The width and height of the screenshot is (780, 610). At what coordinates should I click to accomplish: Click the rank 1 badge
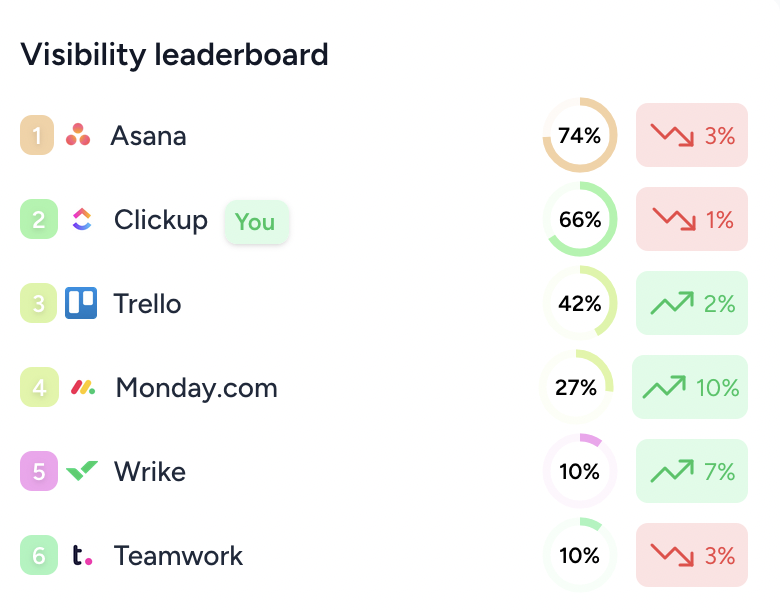[x=37, y=135]
